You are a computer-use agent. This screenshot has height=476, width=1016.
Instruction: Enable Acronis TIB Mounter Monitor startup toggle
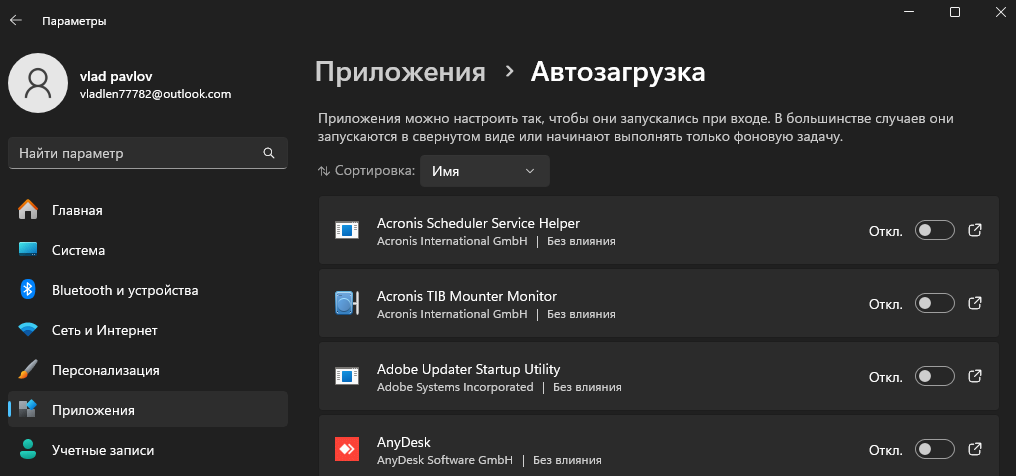click(x=934, y=302)
